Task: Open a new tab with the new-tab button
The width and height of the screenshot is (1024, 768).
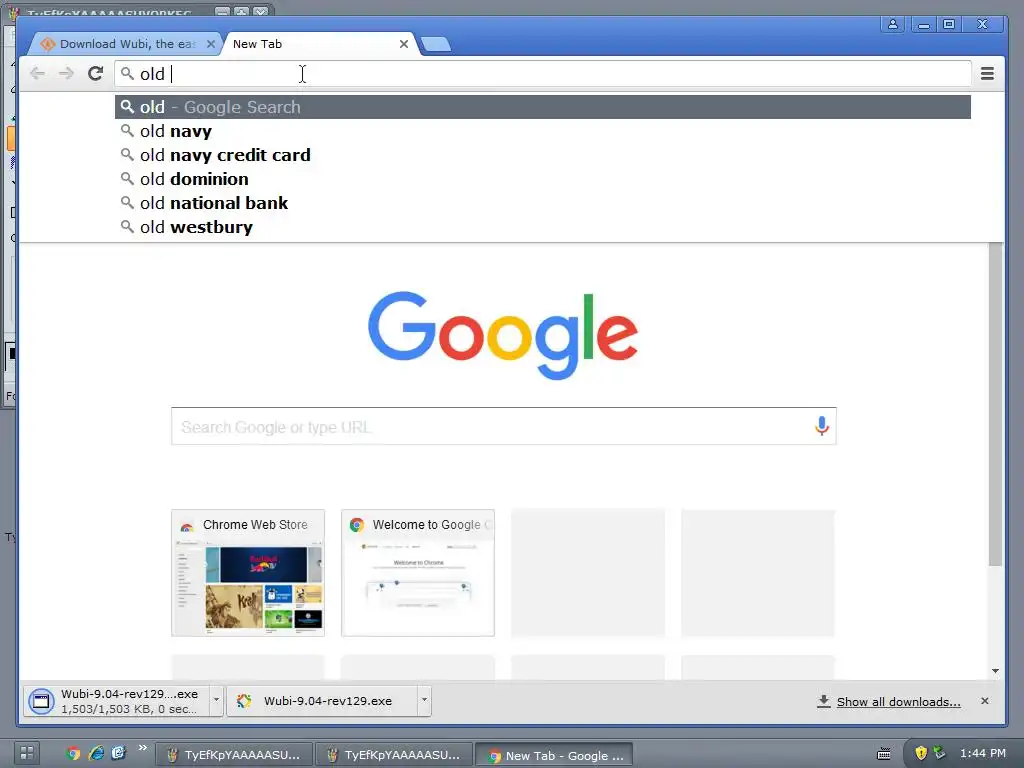Action: coord(435,44)
